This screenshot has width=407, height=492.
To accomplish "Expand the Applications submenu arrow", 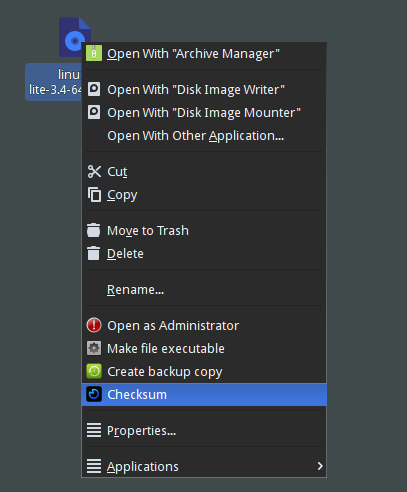I will pyautogui.click(x=320, y=466).
